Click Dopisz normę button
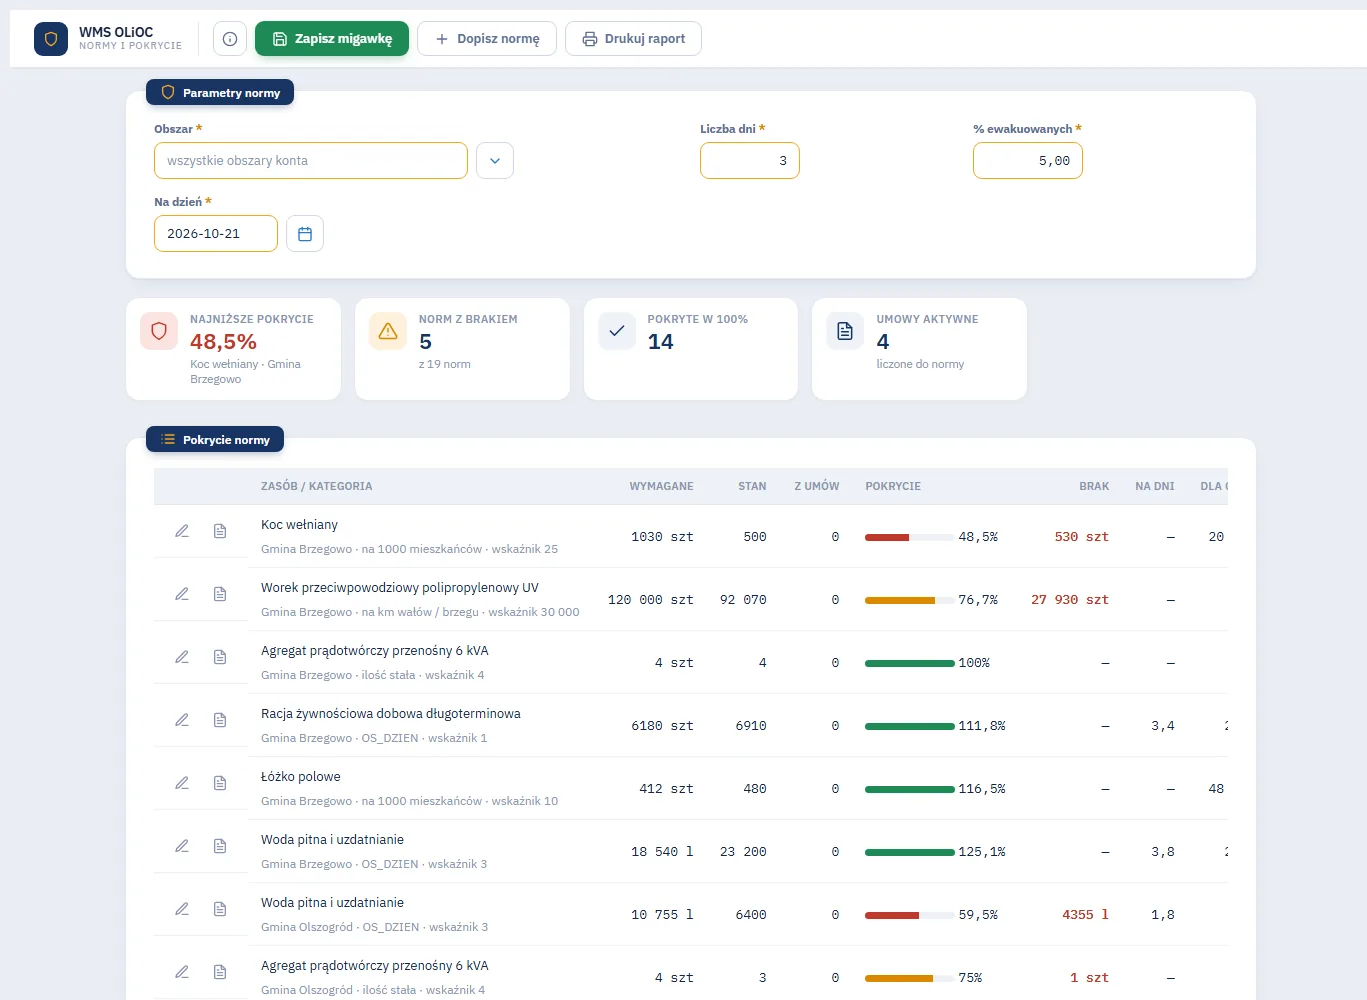1367x1000 pixels. tap(487, 39)
